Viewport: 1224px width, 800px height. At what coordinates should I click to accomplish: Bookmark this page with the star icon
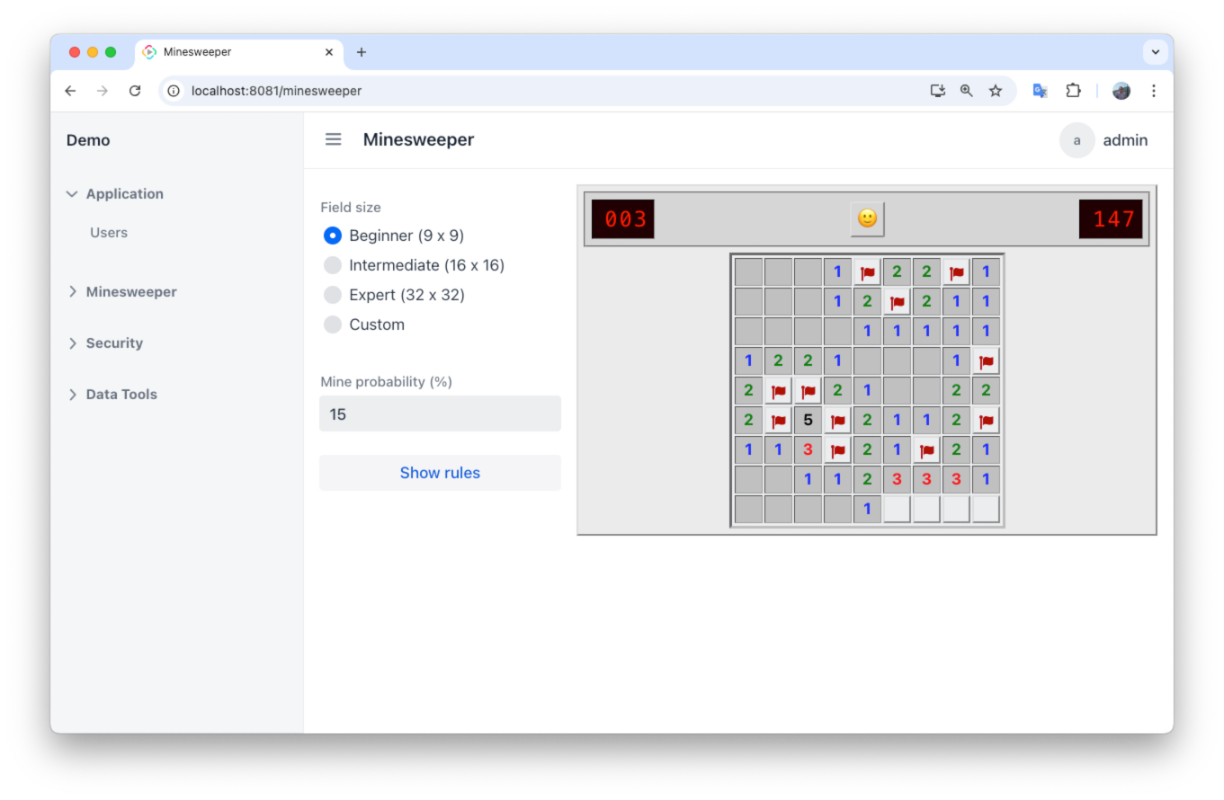tap(995, 91)
